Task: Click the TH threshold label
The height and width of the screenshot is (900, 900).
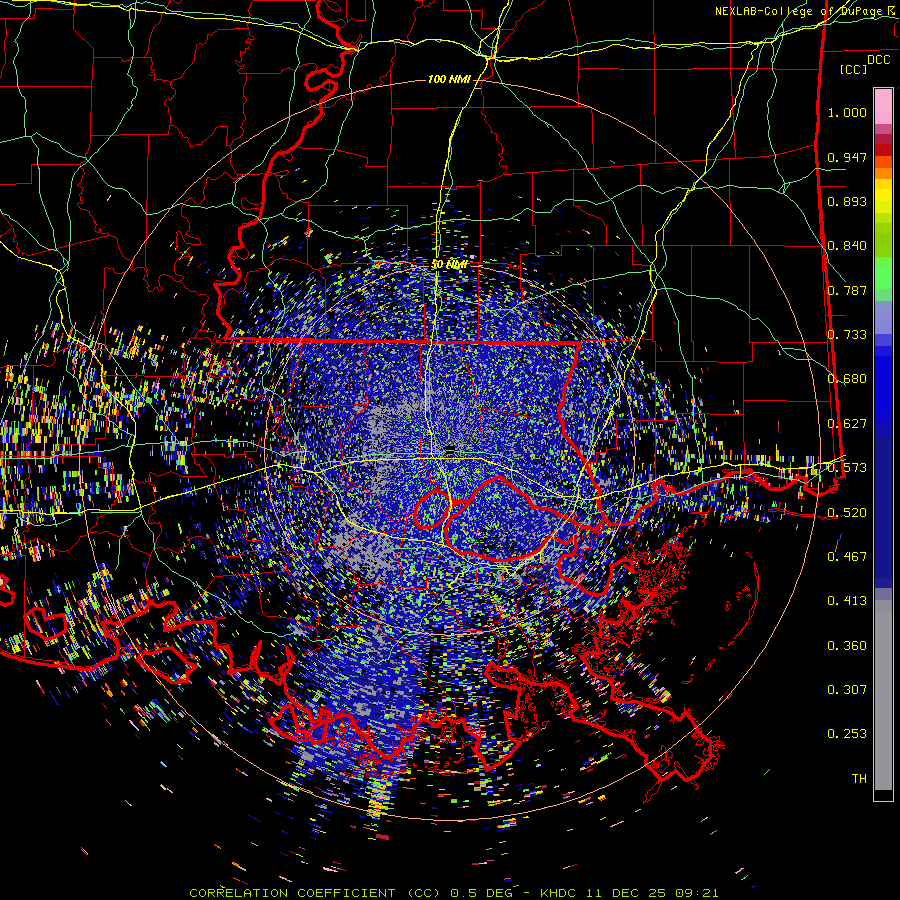Action: click(859, 779)
